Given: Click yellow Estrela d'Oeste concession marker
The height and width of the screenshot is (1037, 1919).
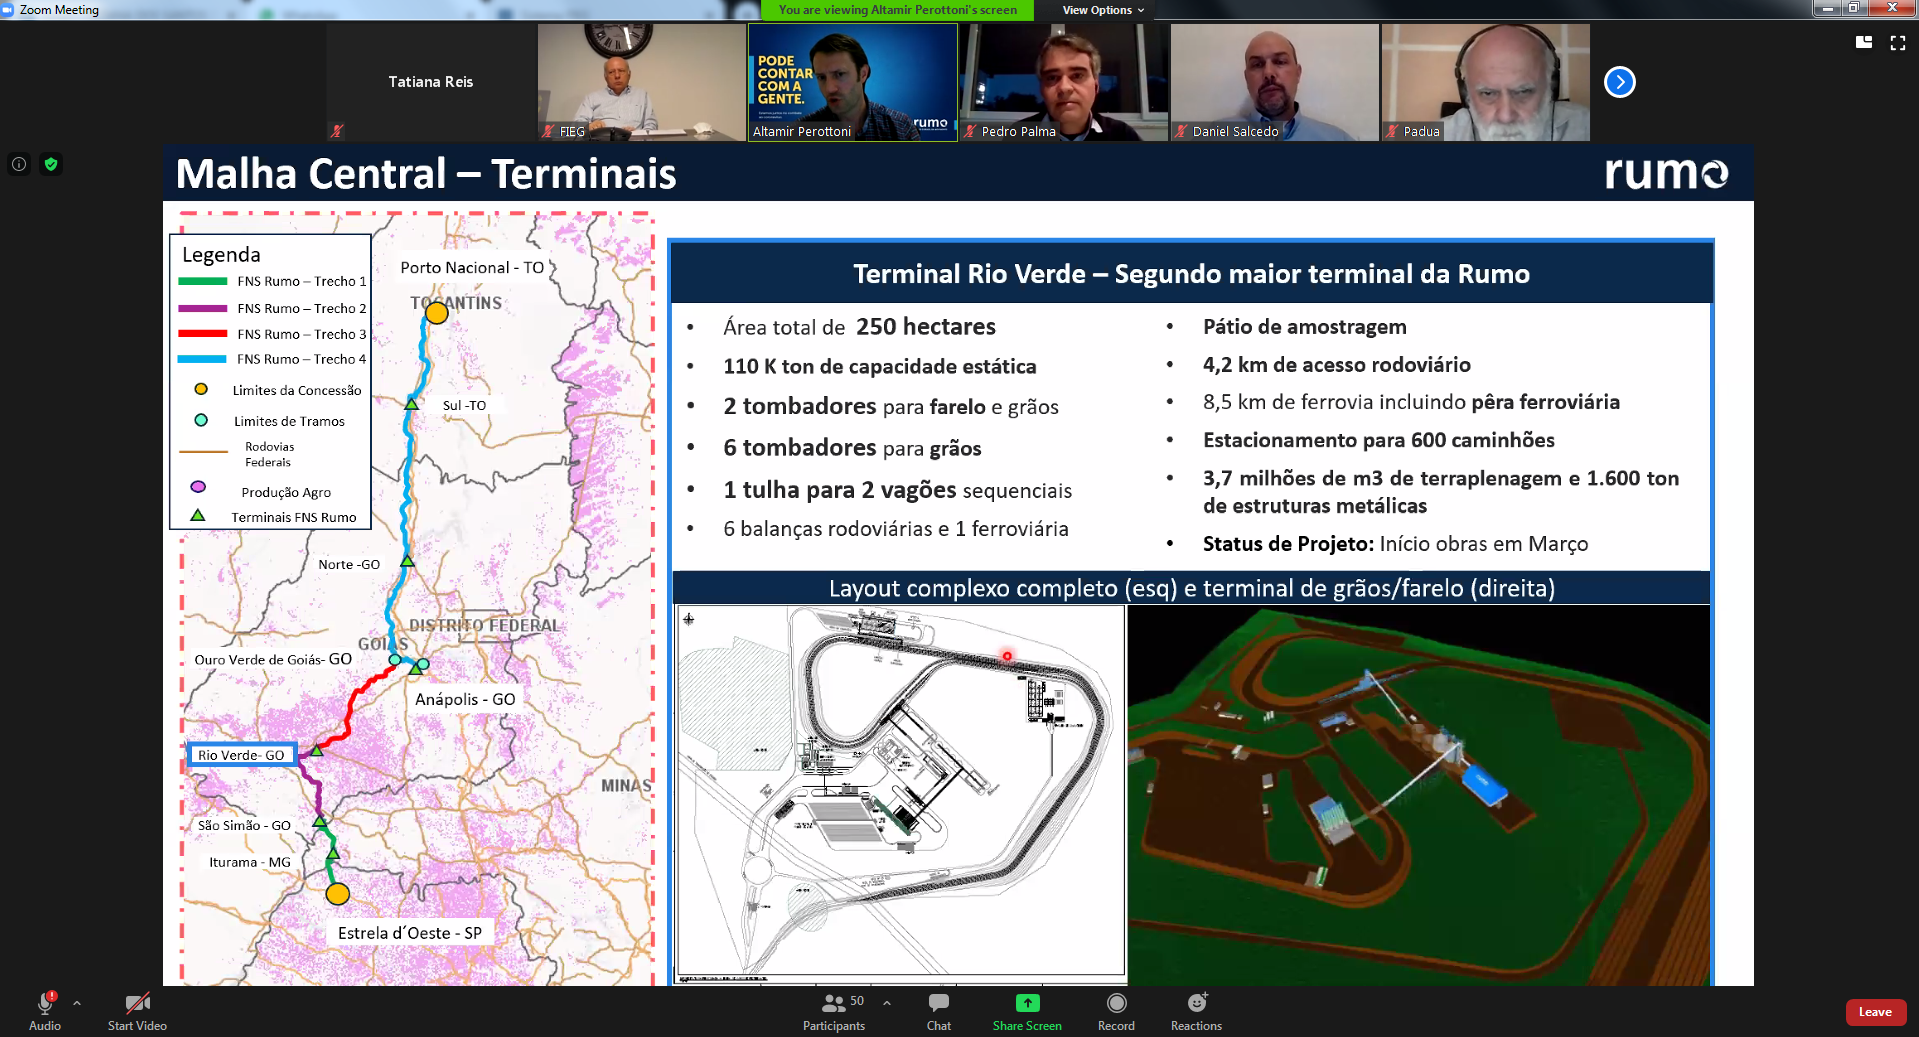Looking at the screenshot, I should coord(338,894).
